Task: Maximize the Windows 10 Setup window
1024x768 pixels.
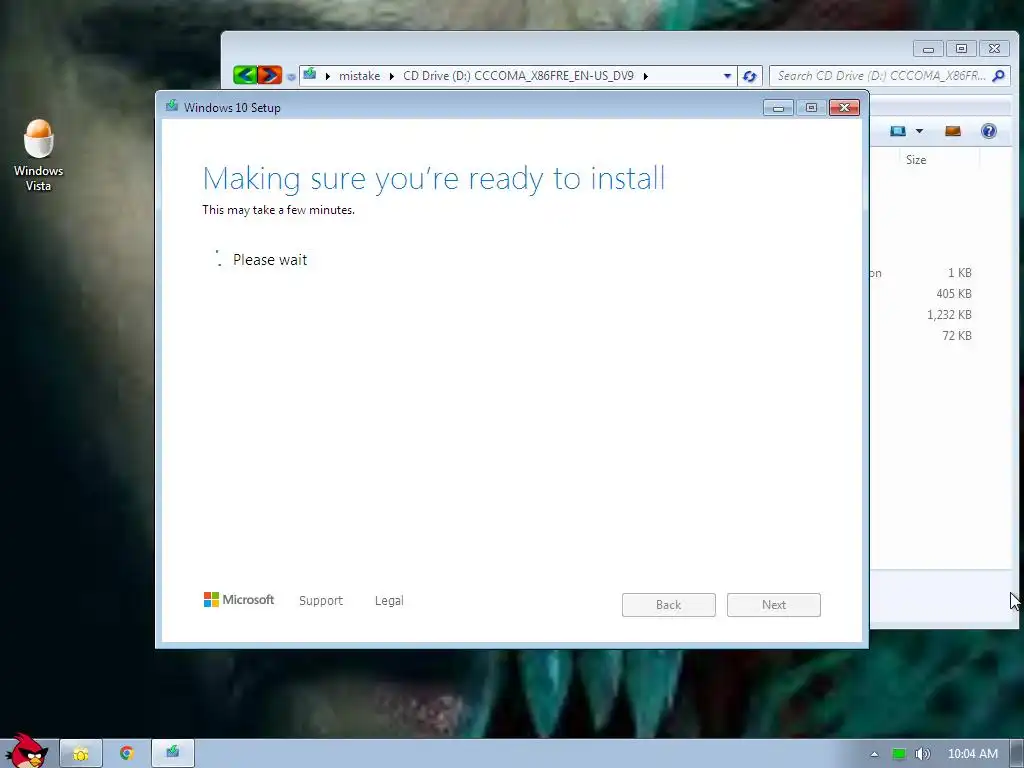Action: pyautogui.click(x=811, y=108)
